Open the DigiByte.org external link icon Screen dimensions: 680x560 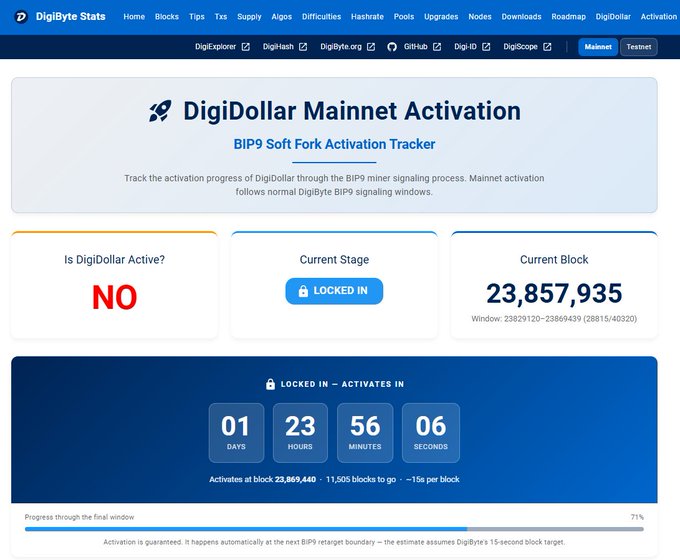tap(371, 47)
